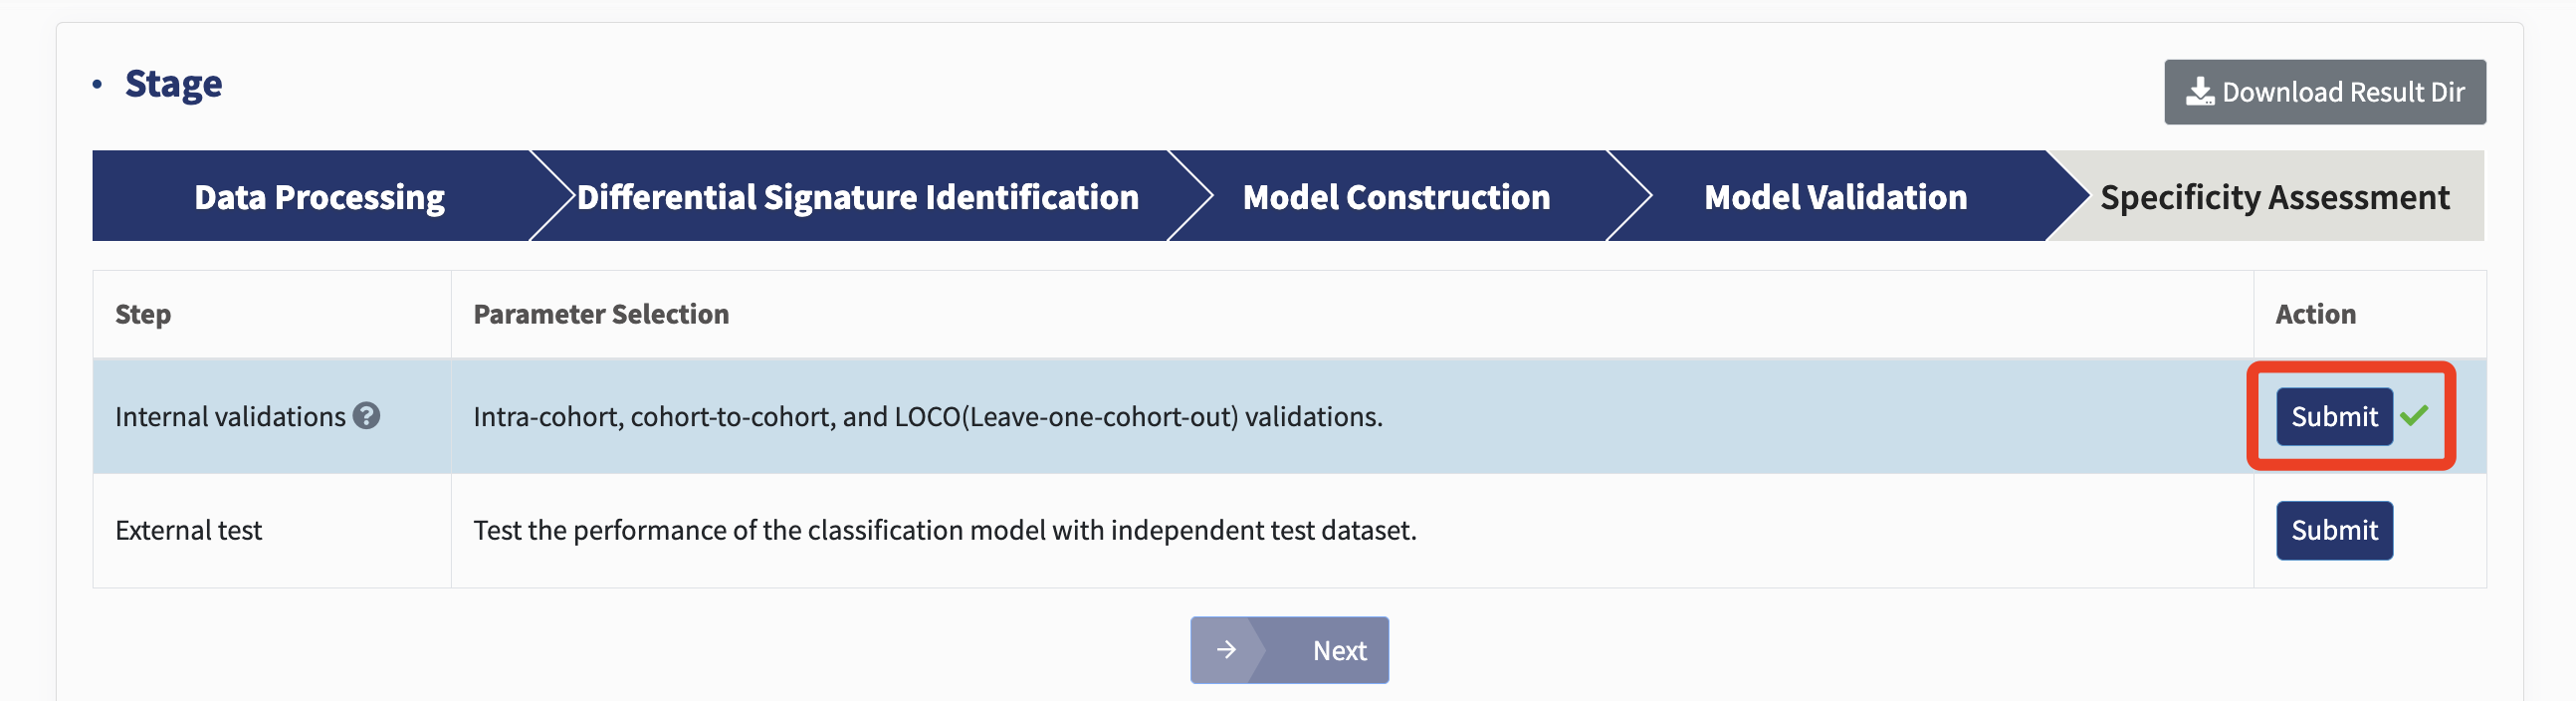Go to the Model Construction stage
The height and width of the screenshot is (701, 2576).
(1396, 196)
